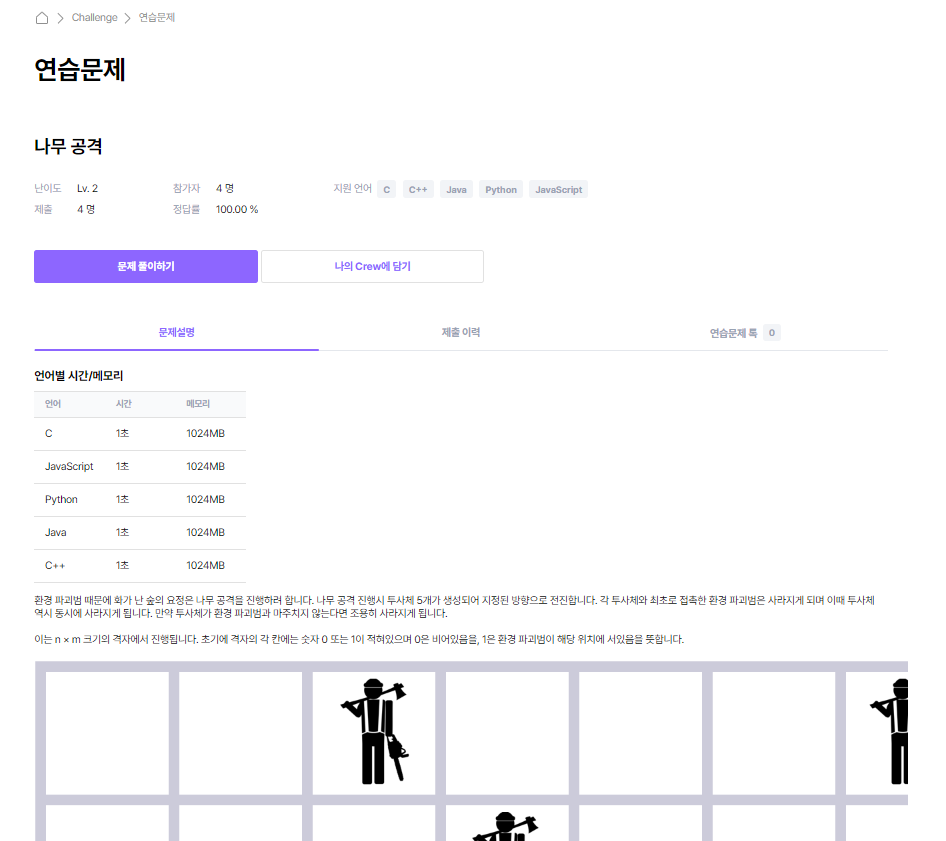The width and height of the screenshot is (946, 841).
Task: Switch to the 제출 이력 tab
Action: (x=461, y=332)
